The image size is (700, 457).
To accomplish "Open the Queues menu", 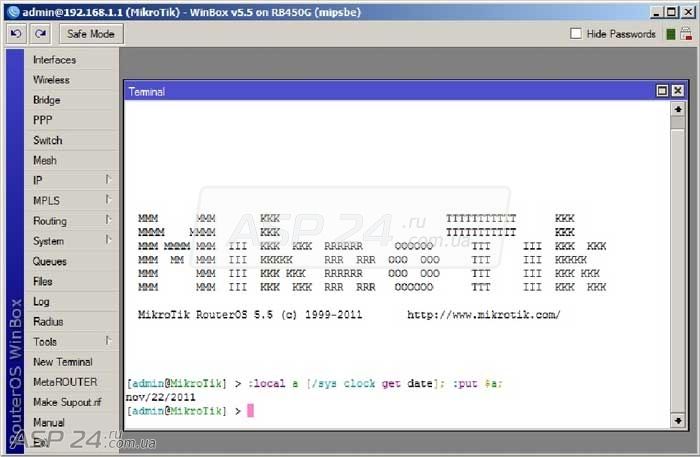I will click(x=71, y=261).
